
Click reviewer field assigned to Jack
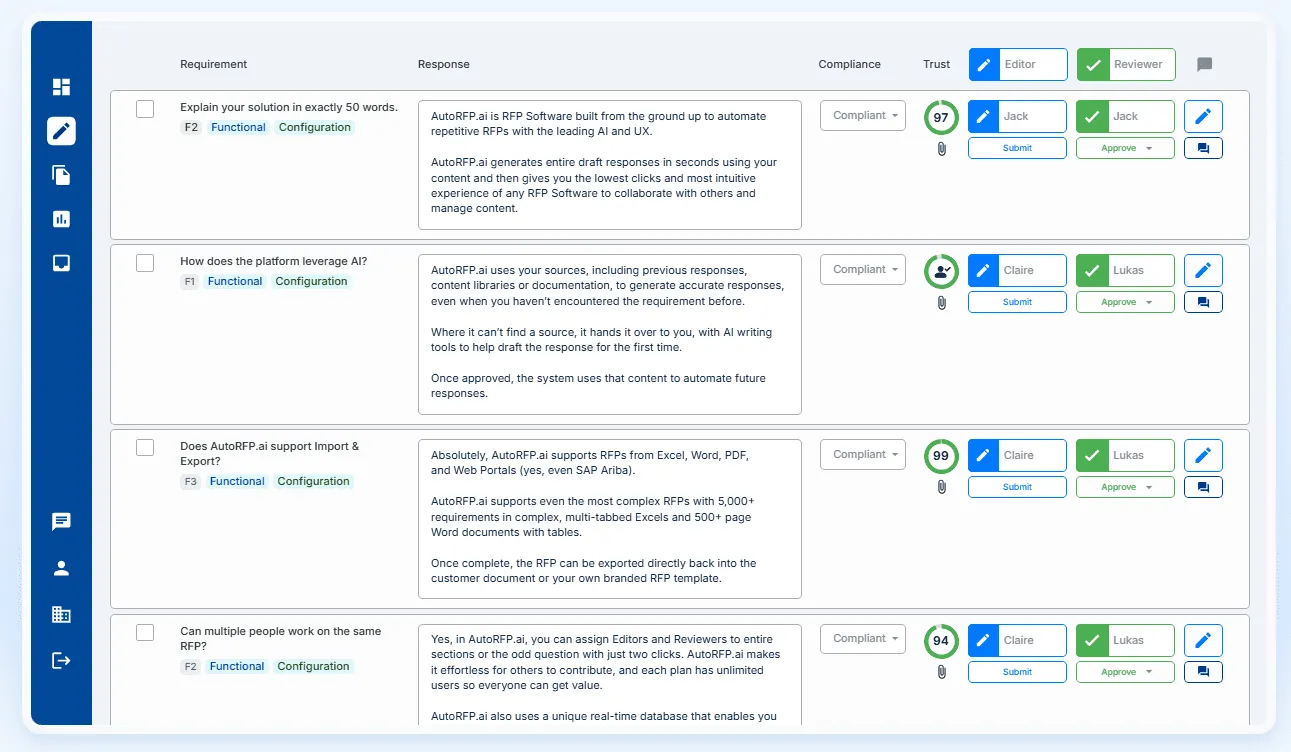(1126, 116)
